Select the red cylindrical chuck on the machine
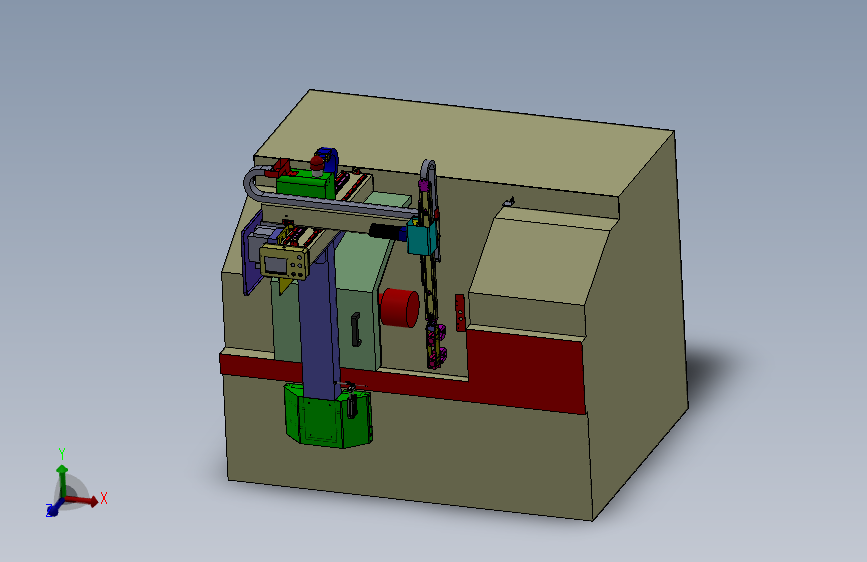Screen dimensions: 867x562 click(399, 307)
